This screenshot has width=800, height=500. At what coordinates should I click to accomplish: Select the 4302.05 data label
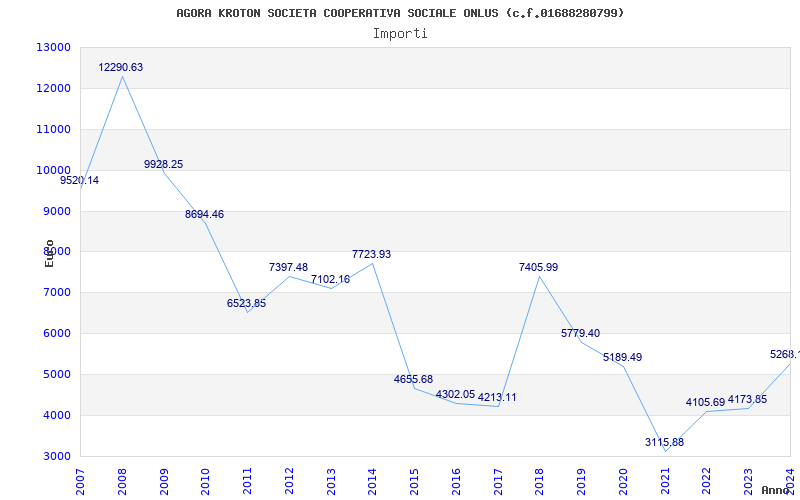pos(455,394)
